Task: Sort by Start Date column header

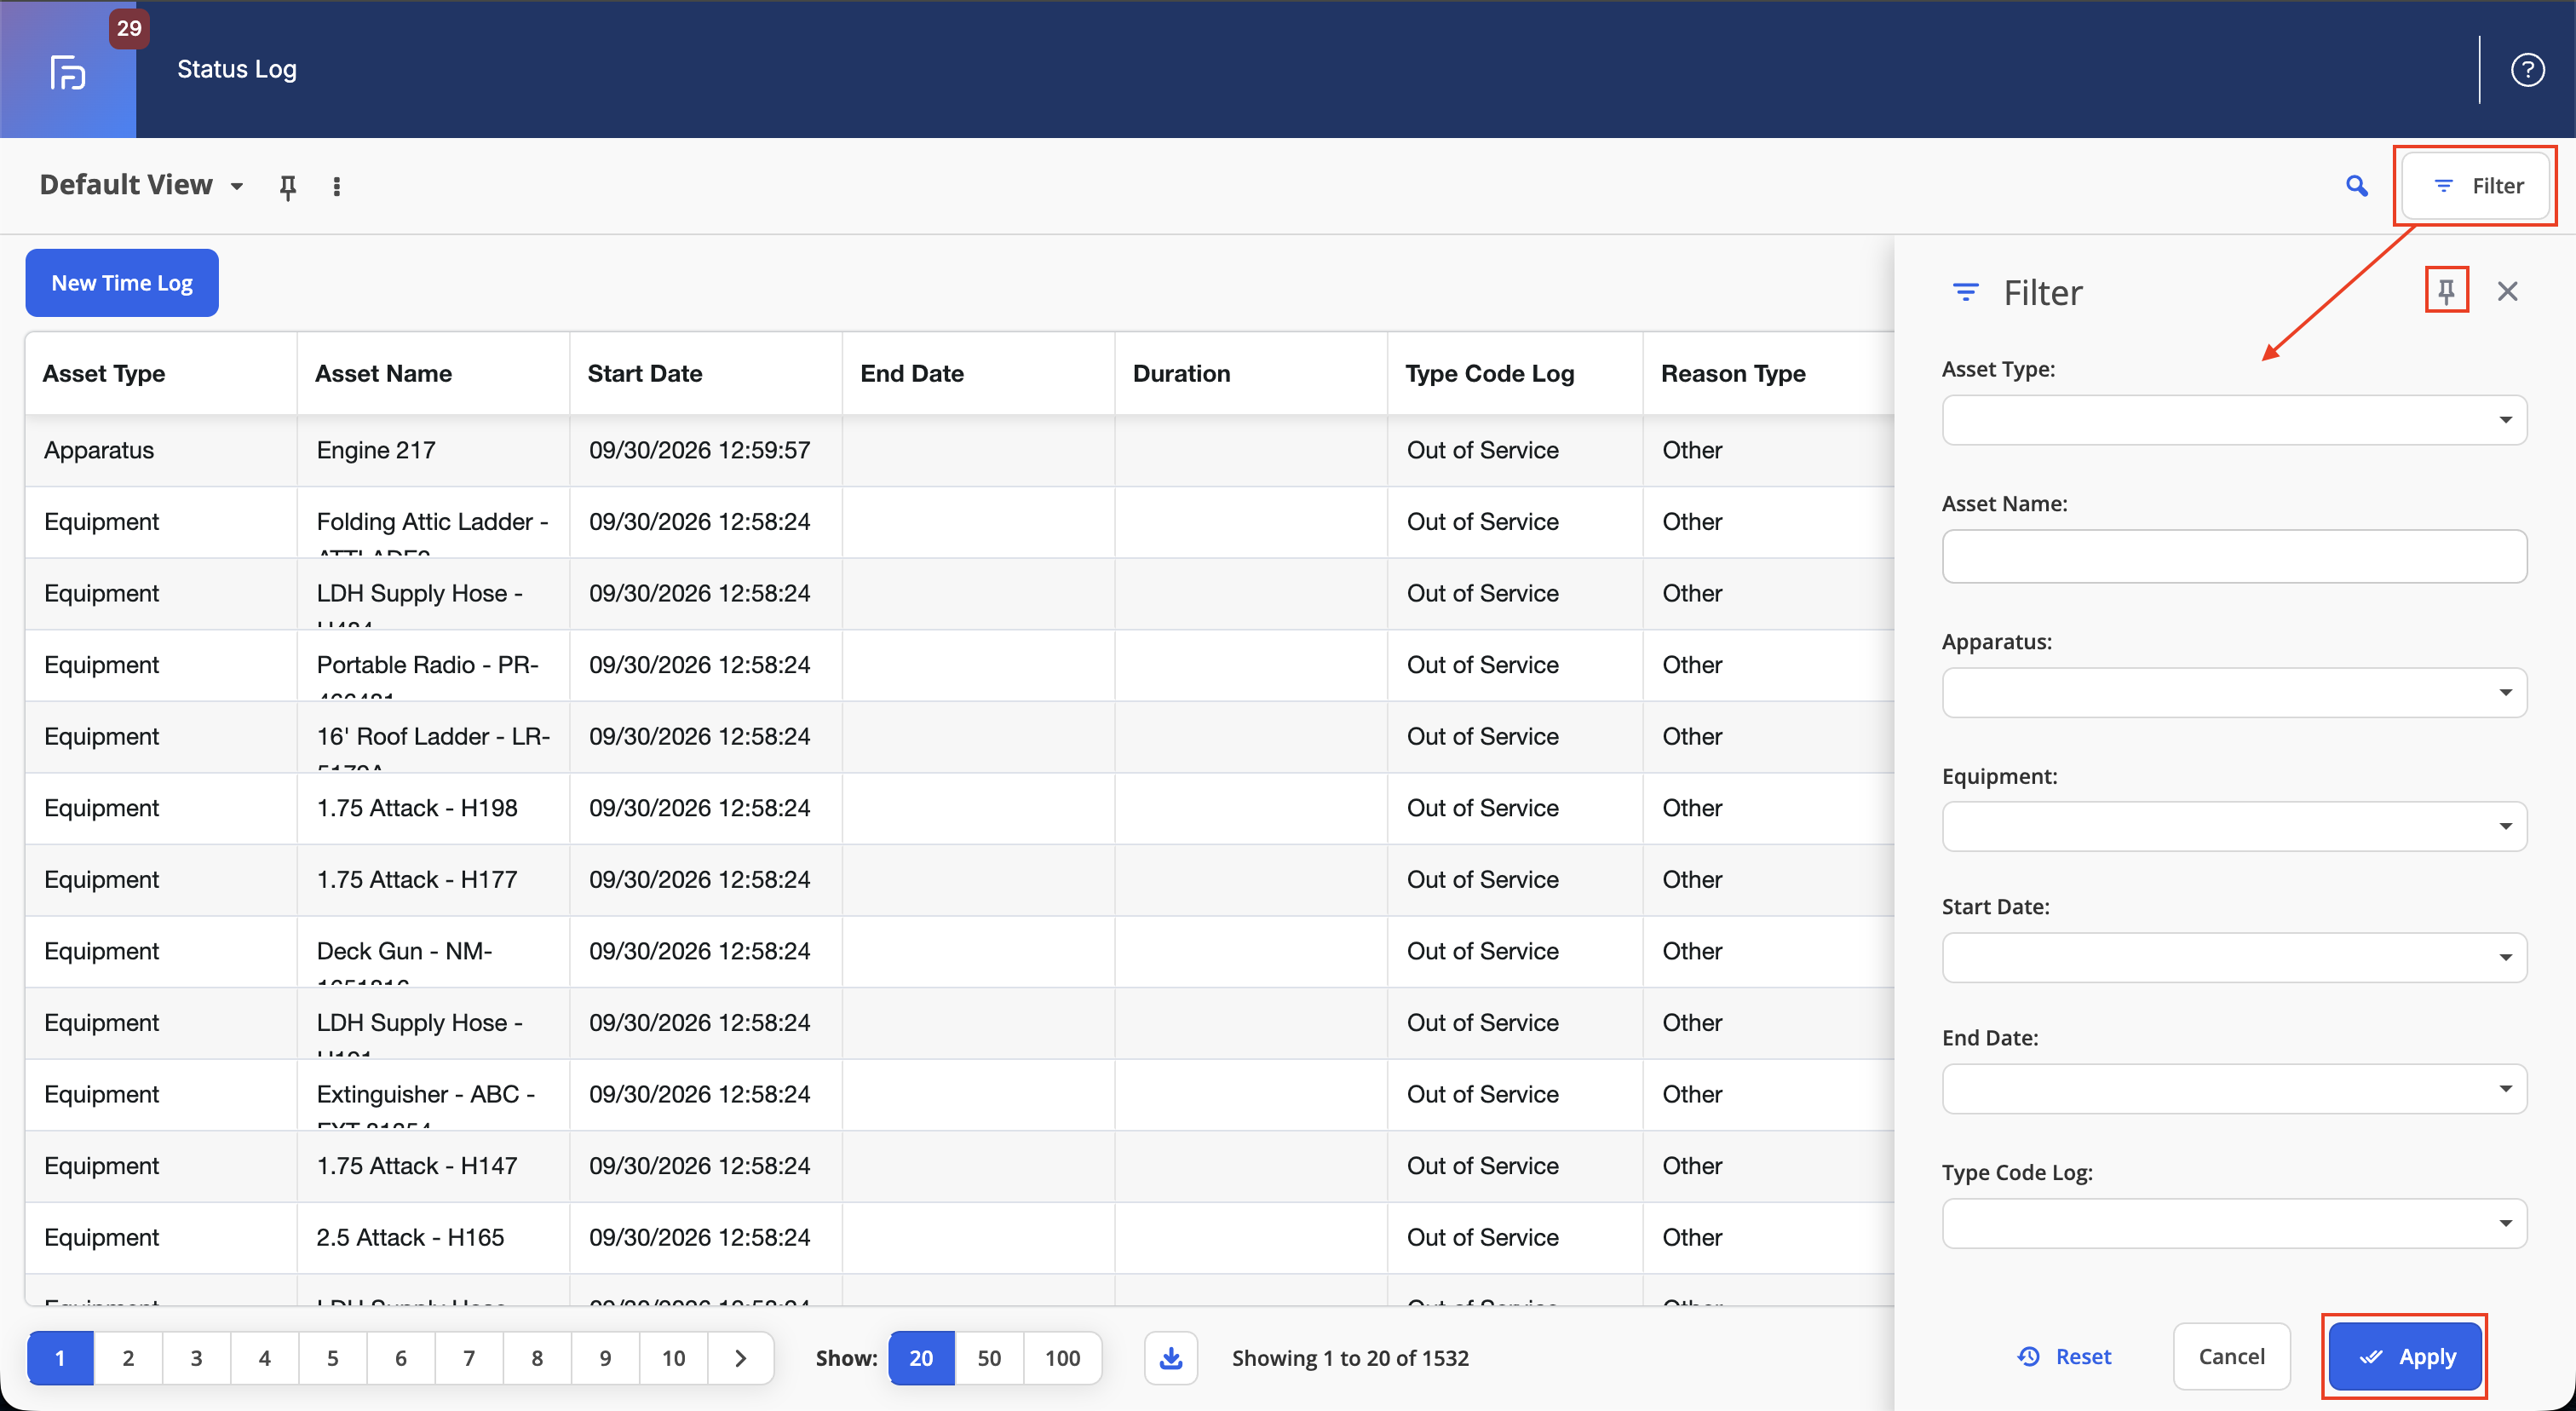Action: click(x=706, y=374)
